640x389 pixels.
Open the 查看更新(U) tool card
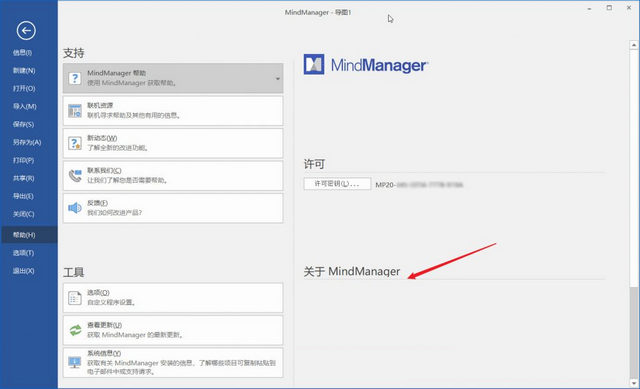pyautogui.click(x=173, y=330)
